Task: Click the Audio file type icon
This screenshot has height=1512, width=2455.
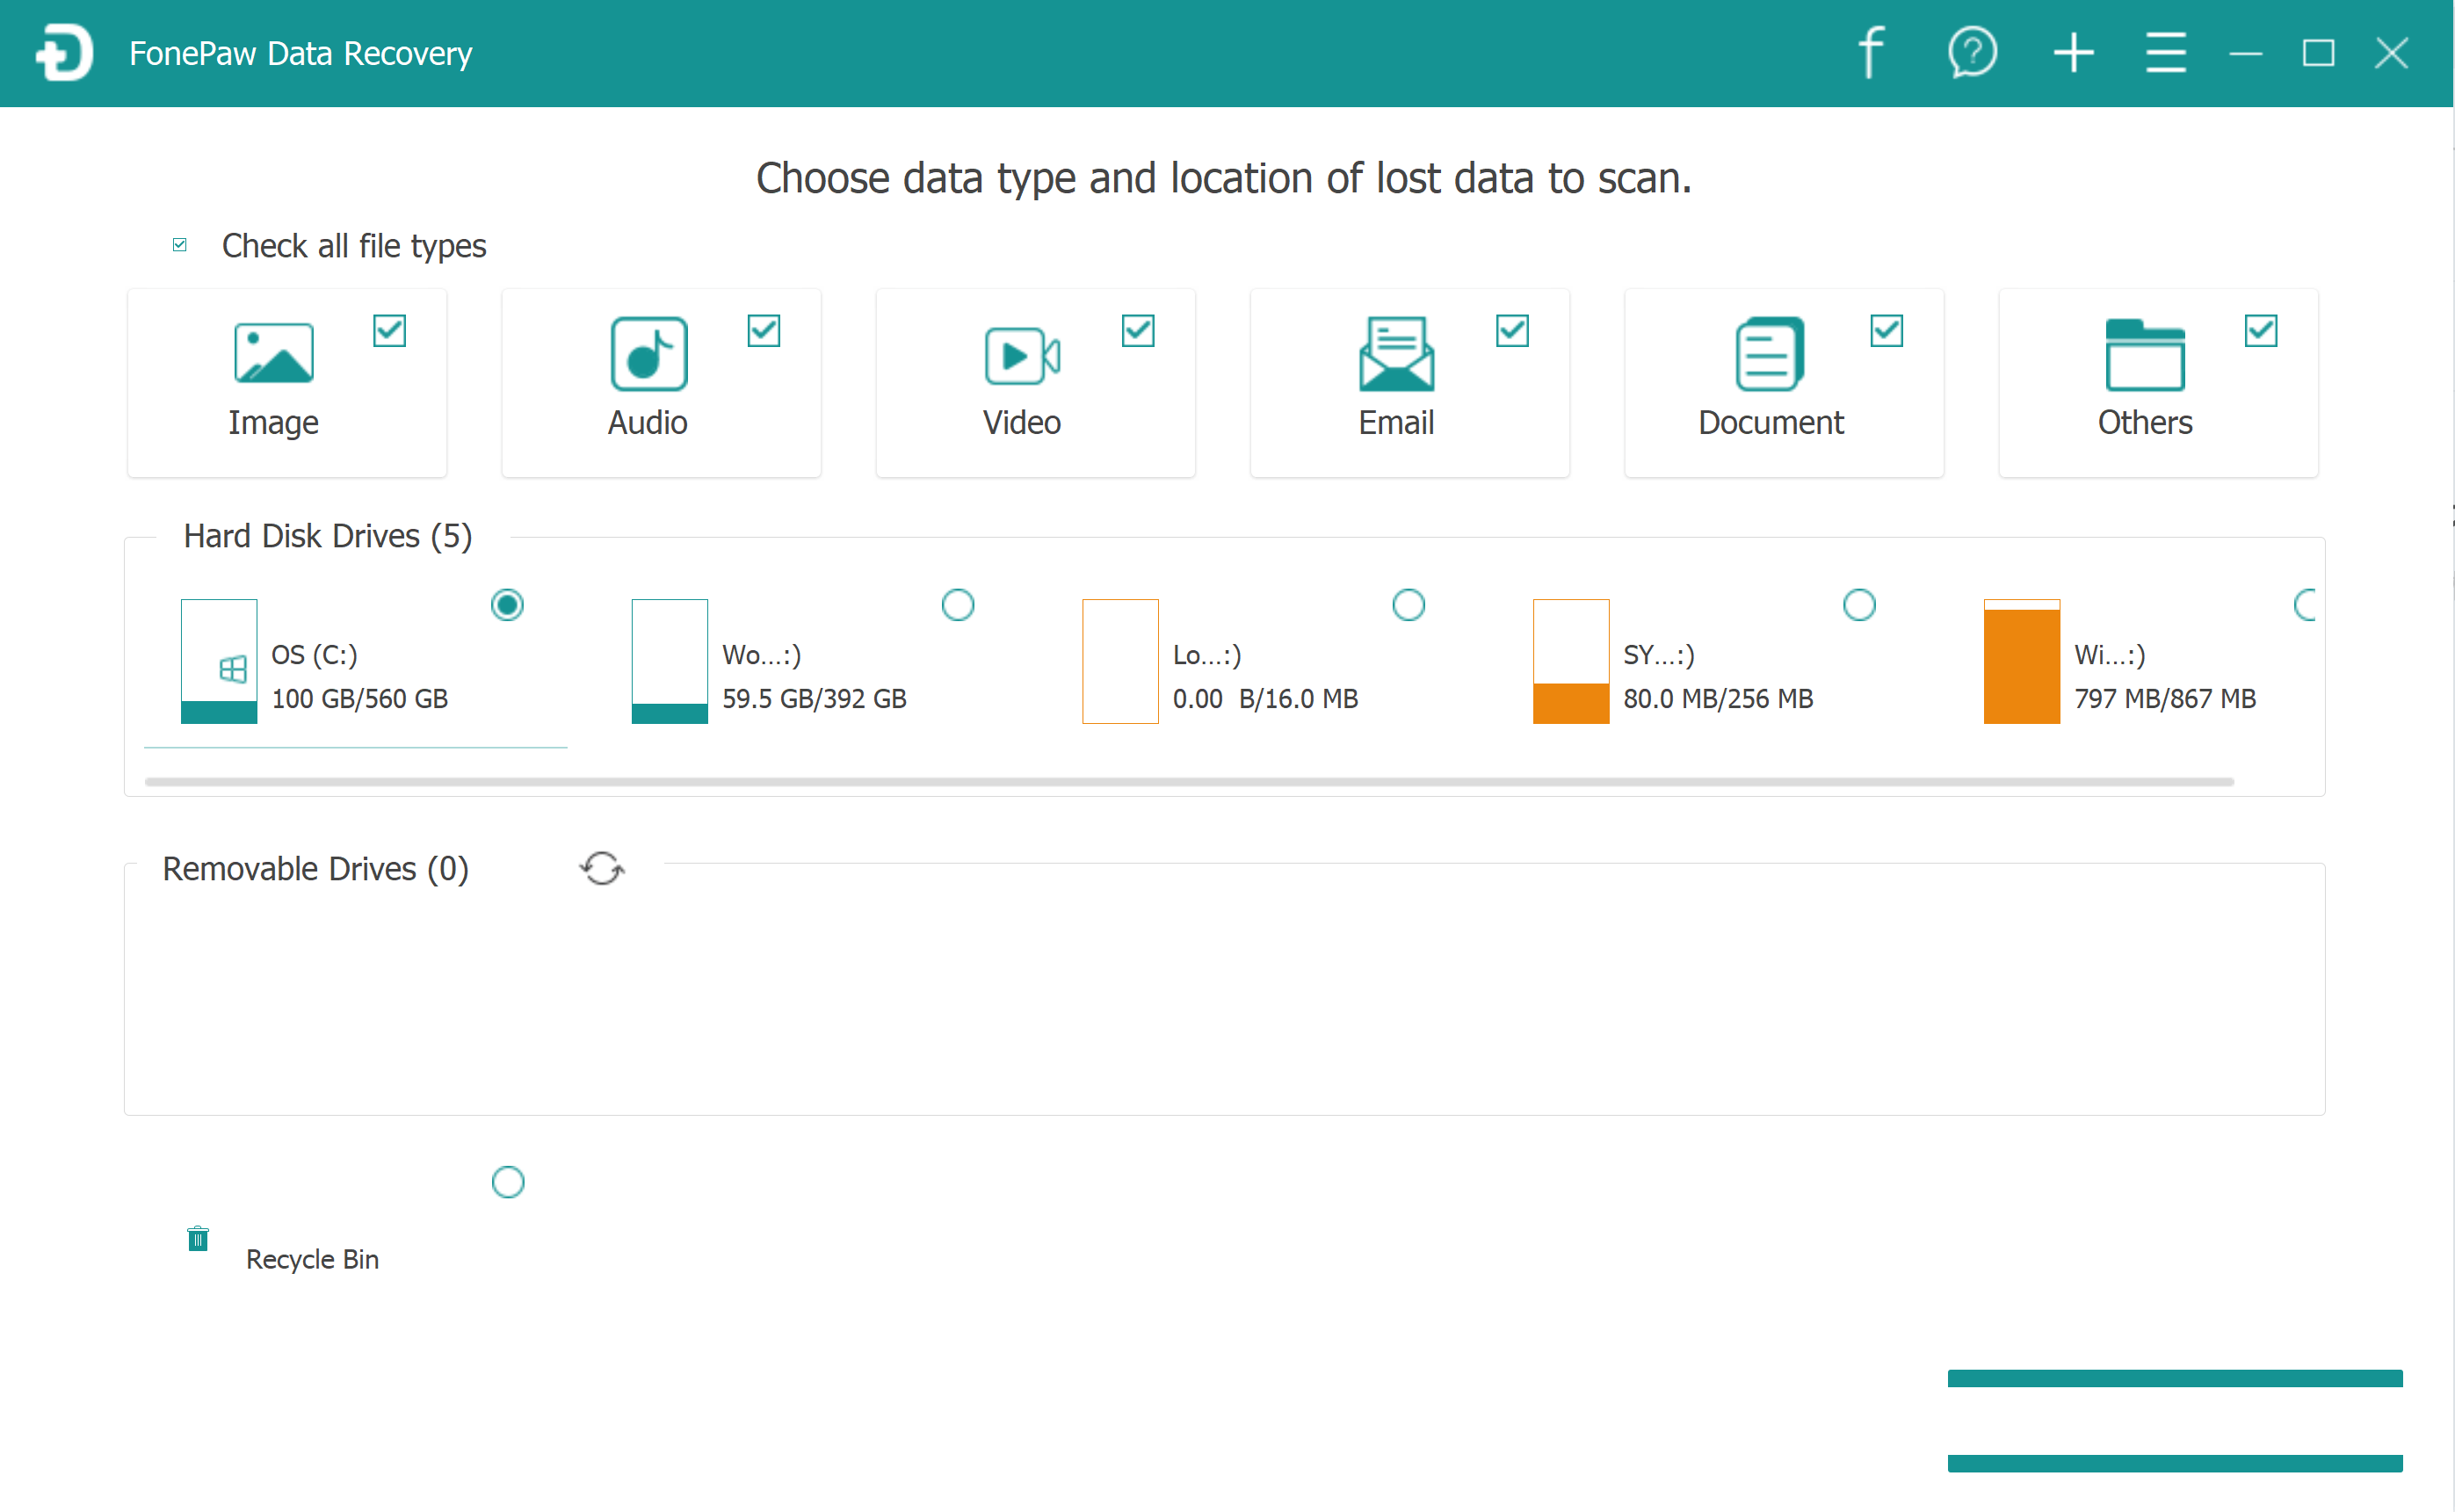Action: [648, 353]
